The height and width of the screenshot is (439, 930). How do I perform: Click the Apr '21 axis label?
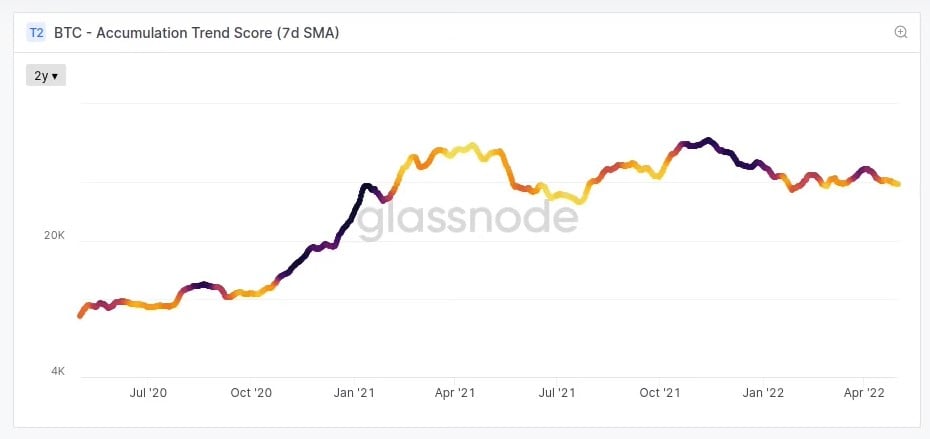[x=455, y=393]
